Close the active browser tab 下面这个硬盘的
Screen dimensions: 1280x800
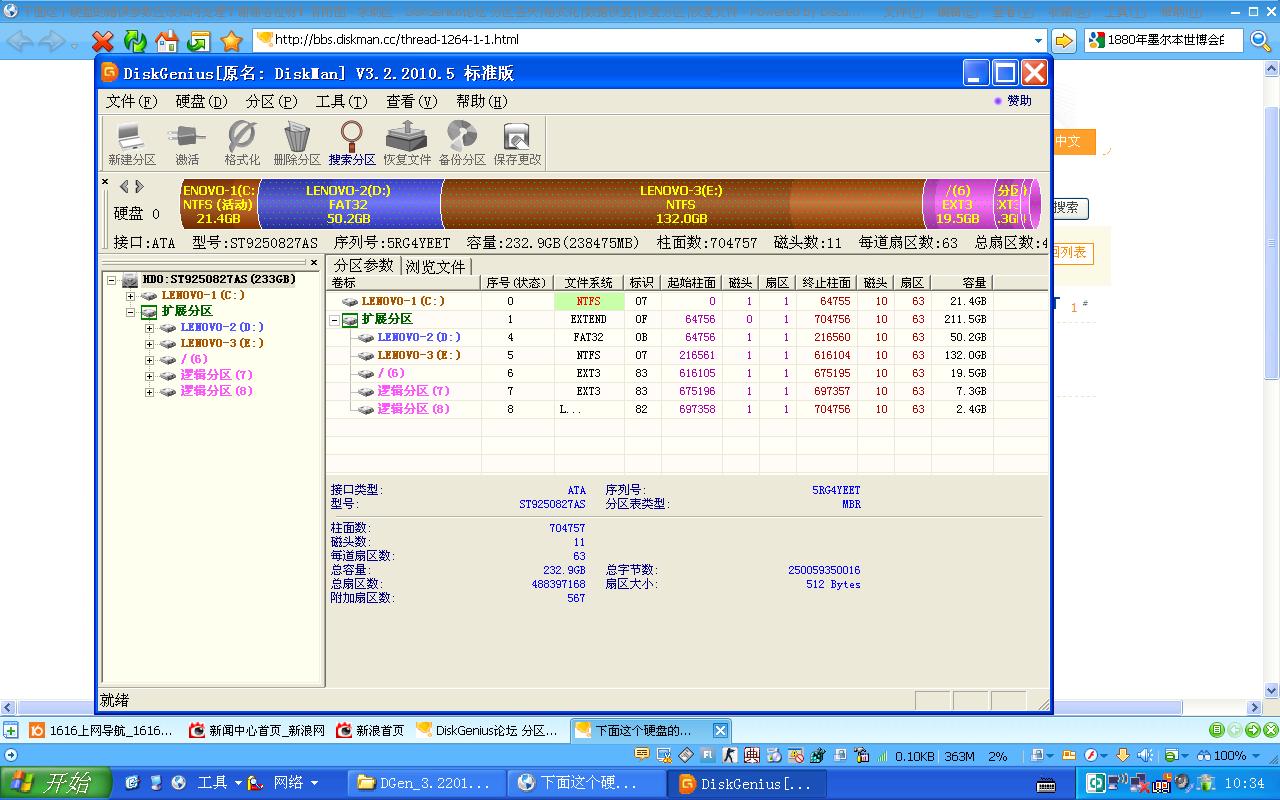719,730
